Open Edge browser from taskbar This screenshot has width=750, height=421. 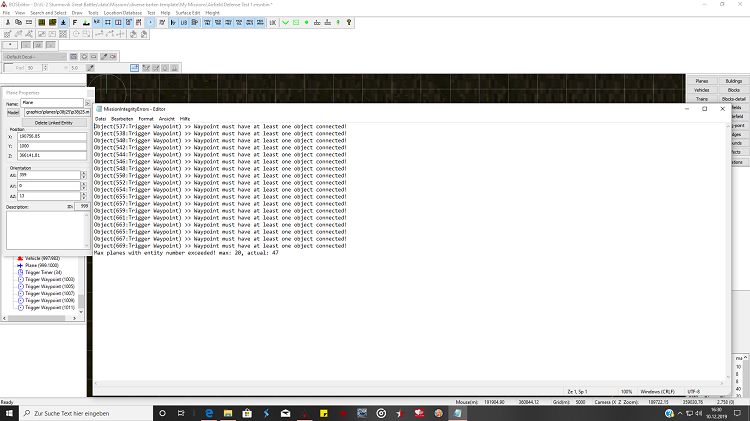(209, 413)
